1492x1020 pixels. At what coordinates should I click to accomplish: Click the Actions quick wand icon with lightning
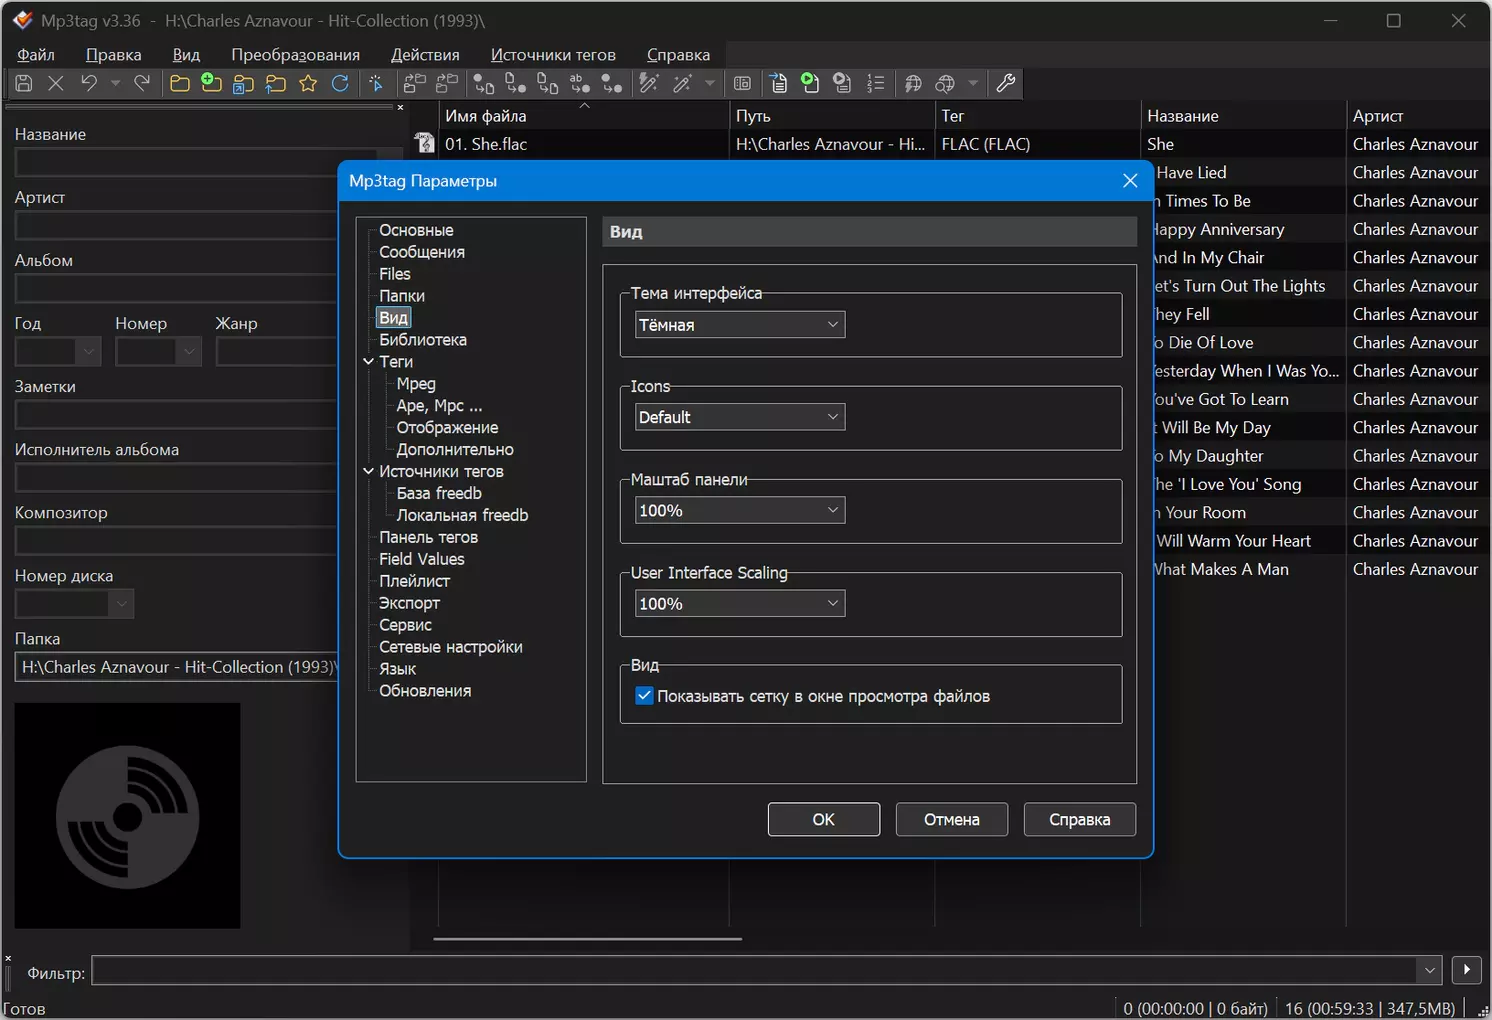pyautogui.click(x=649, y=84)
